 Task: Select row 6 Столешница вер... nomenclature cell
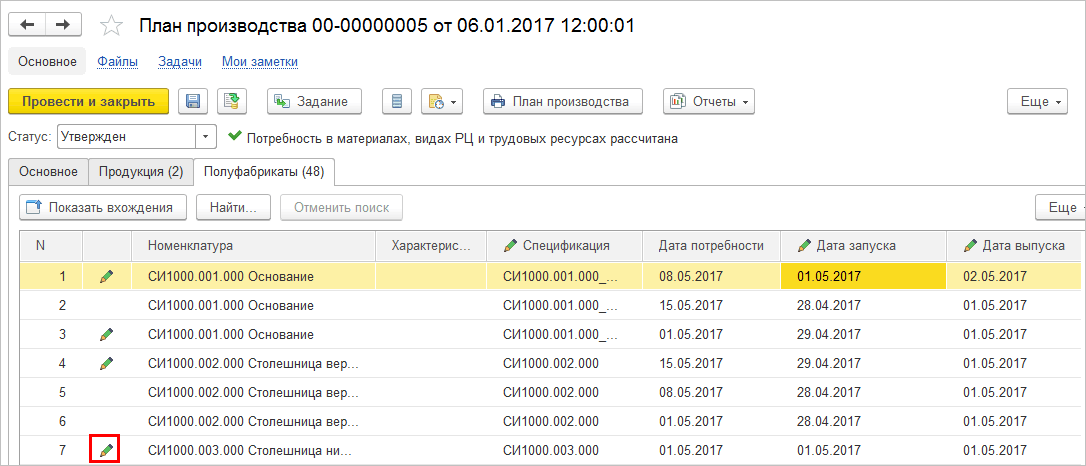(x=253, y=421)
